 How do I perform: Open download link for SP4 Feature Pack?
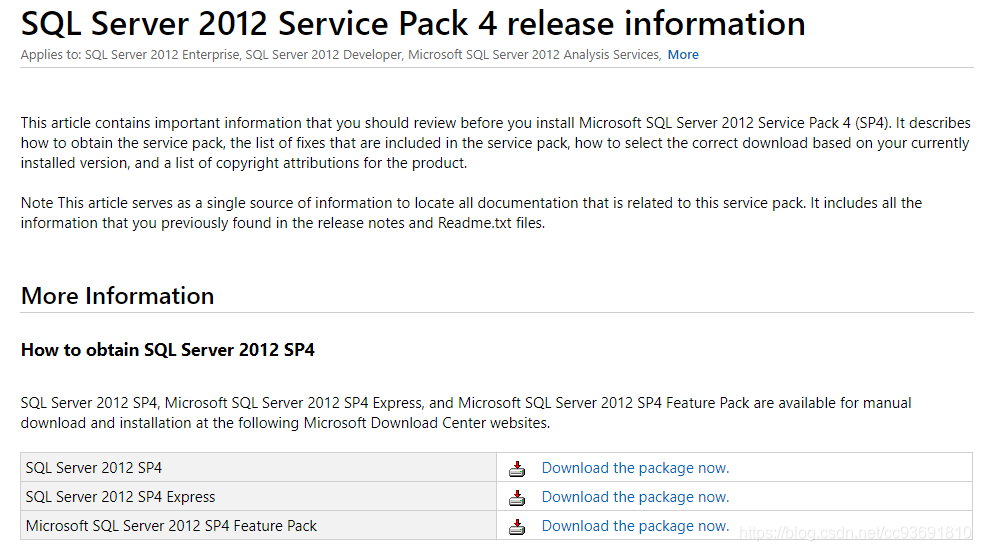pyautogui.click(x=635, y=526)
